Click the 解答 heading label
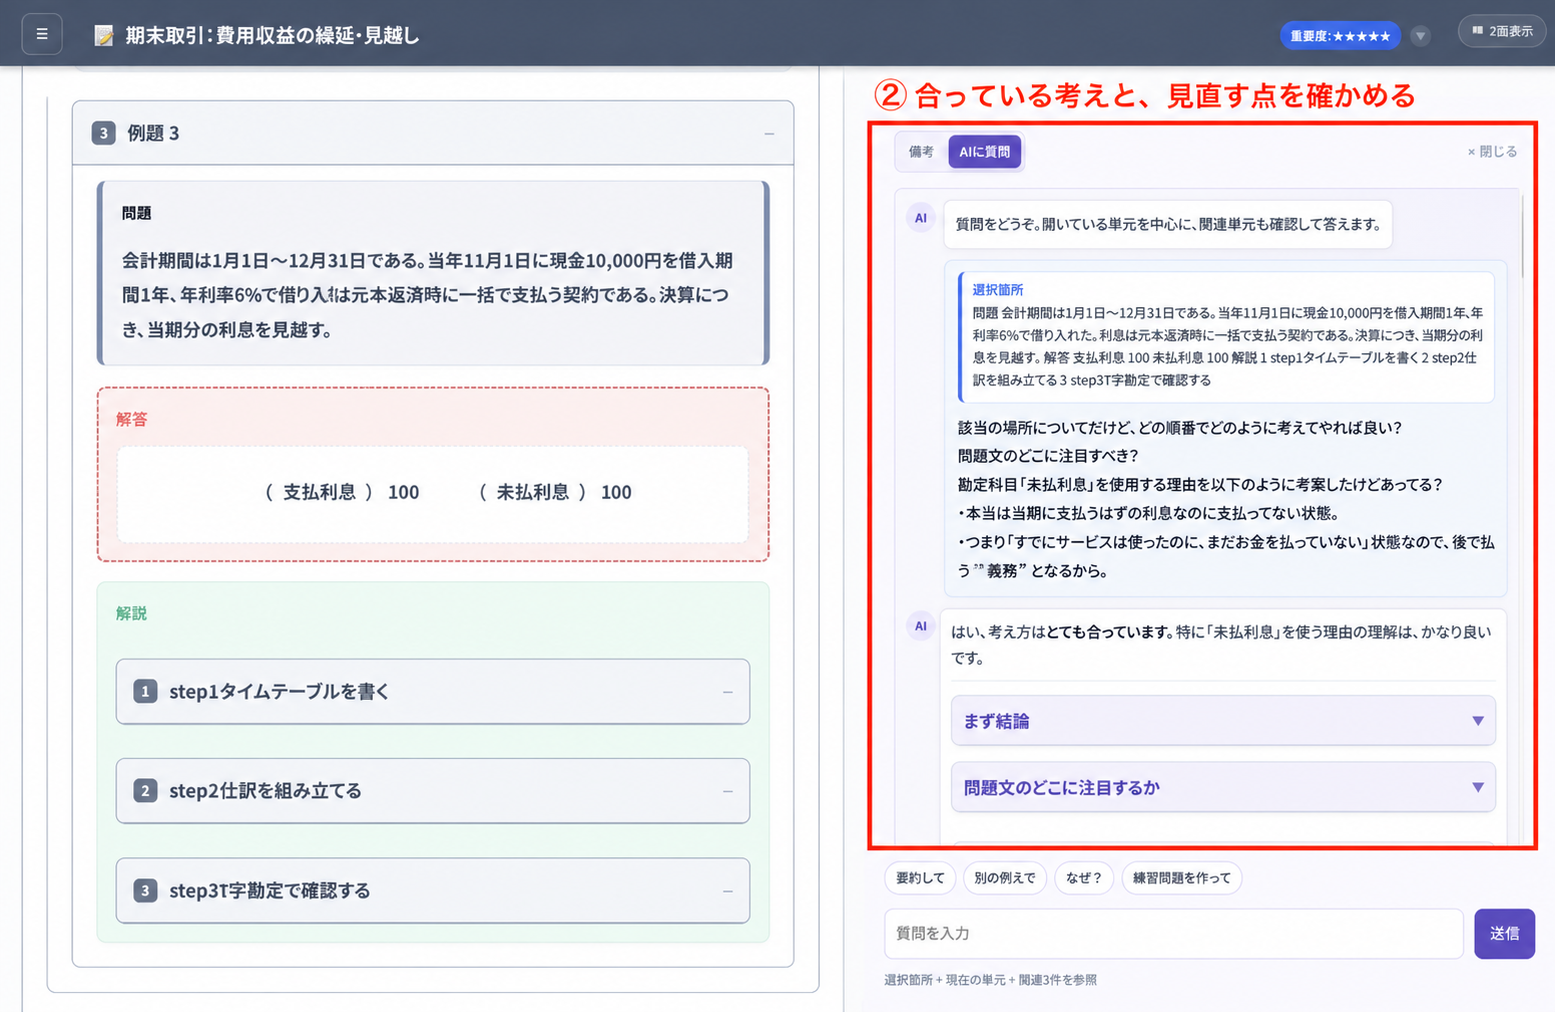 click(x=132, y=419)
